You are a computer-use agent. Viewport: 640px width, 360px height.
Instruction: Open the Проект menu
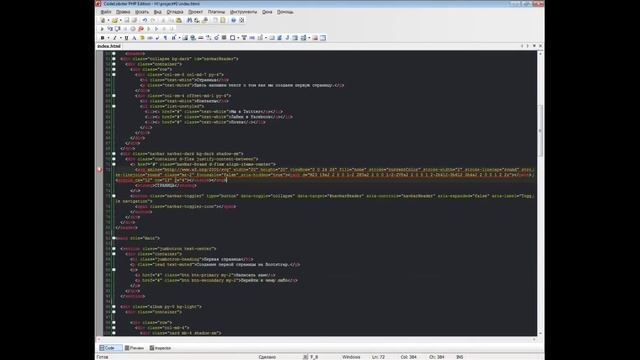tap(196, 12)
